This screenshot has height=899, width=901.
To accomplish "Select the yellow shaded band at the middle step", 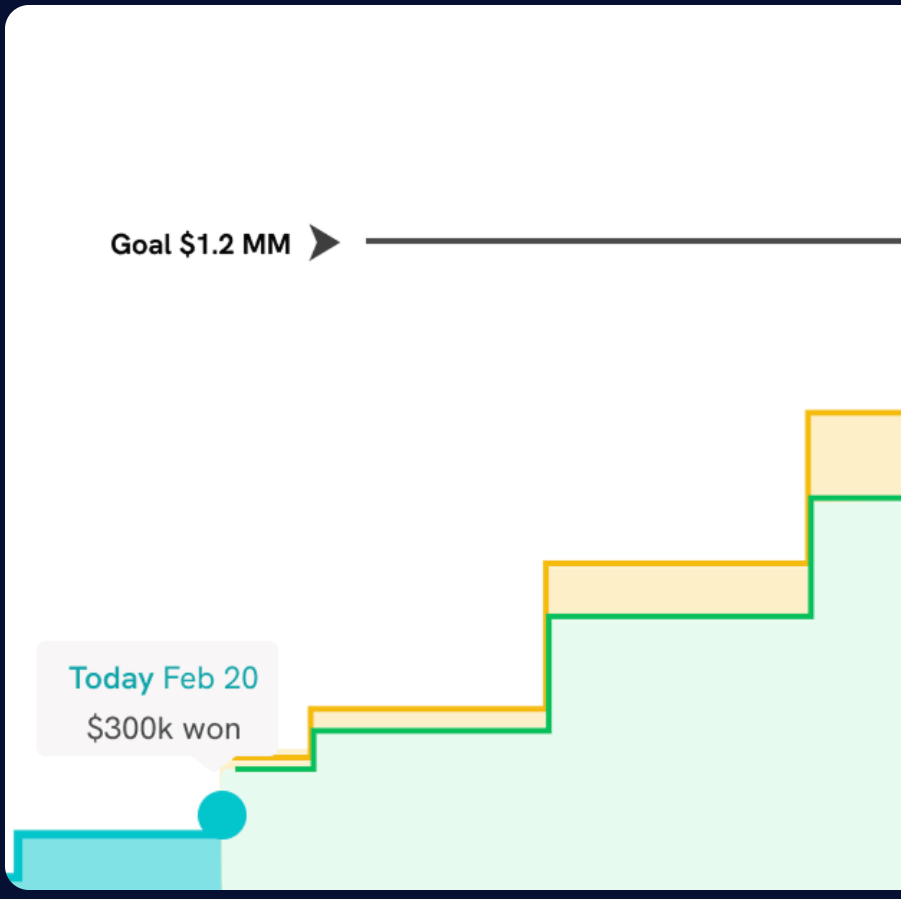I will [680, 590].
